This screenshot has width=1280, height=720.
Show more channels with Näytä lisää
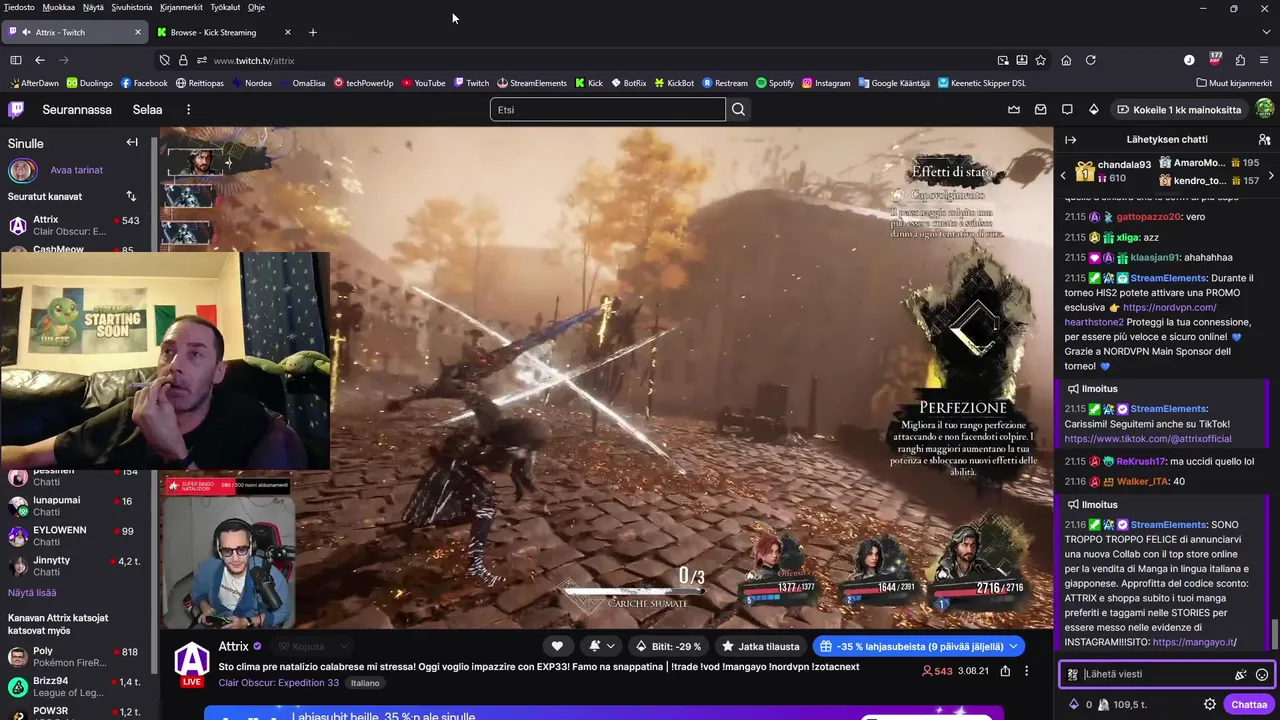click(32, 593)
